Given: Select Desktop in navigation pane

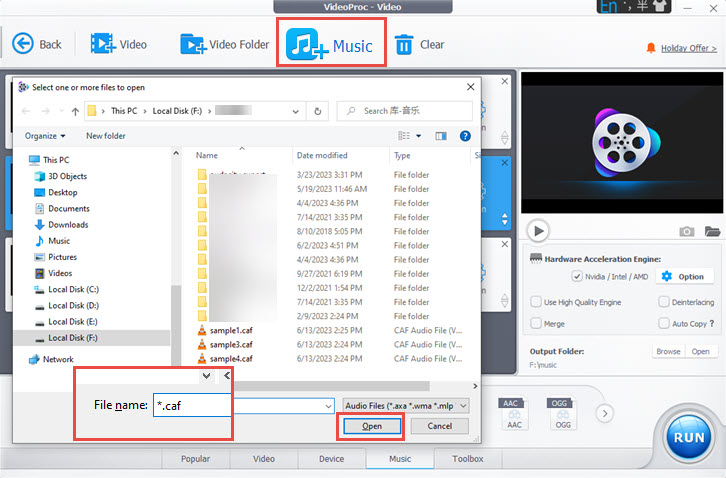Looking at the screenshot, I should coord(63,192).
